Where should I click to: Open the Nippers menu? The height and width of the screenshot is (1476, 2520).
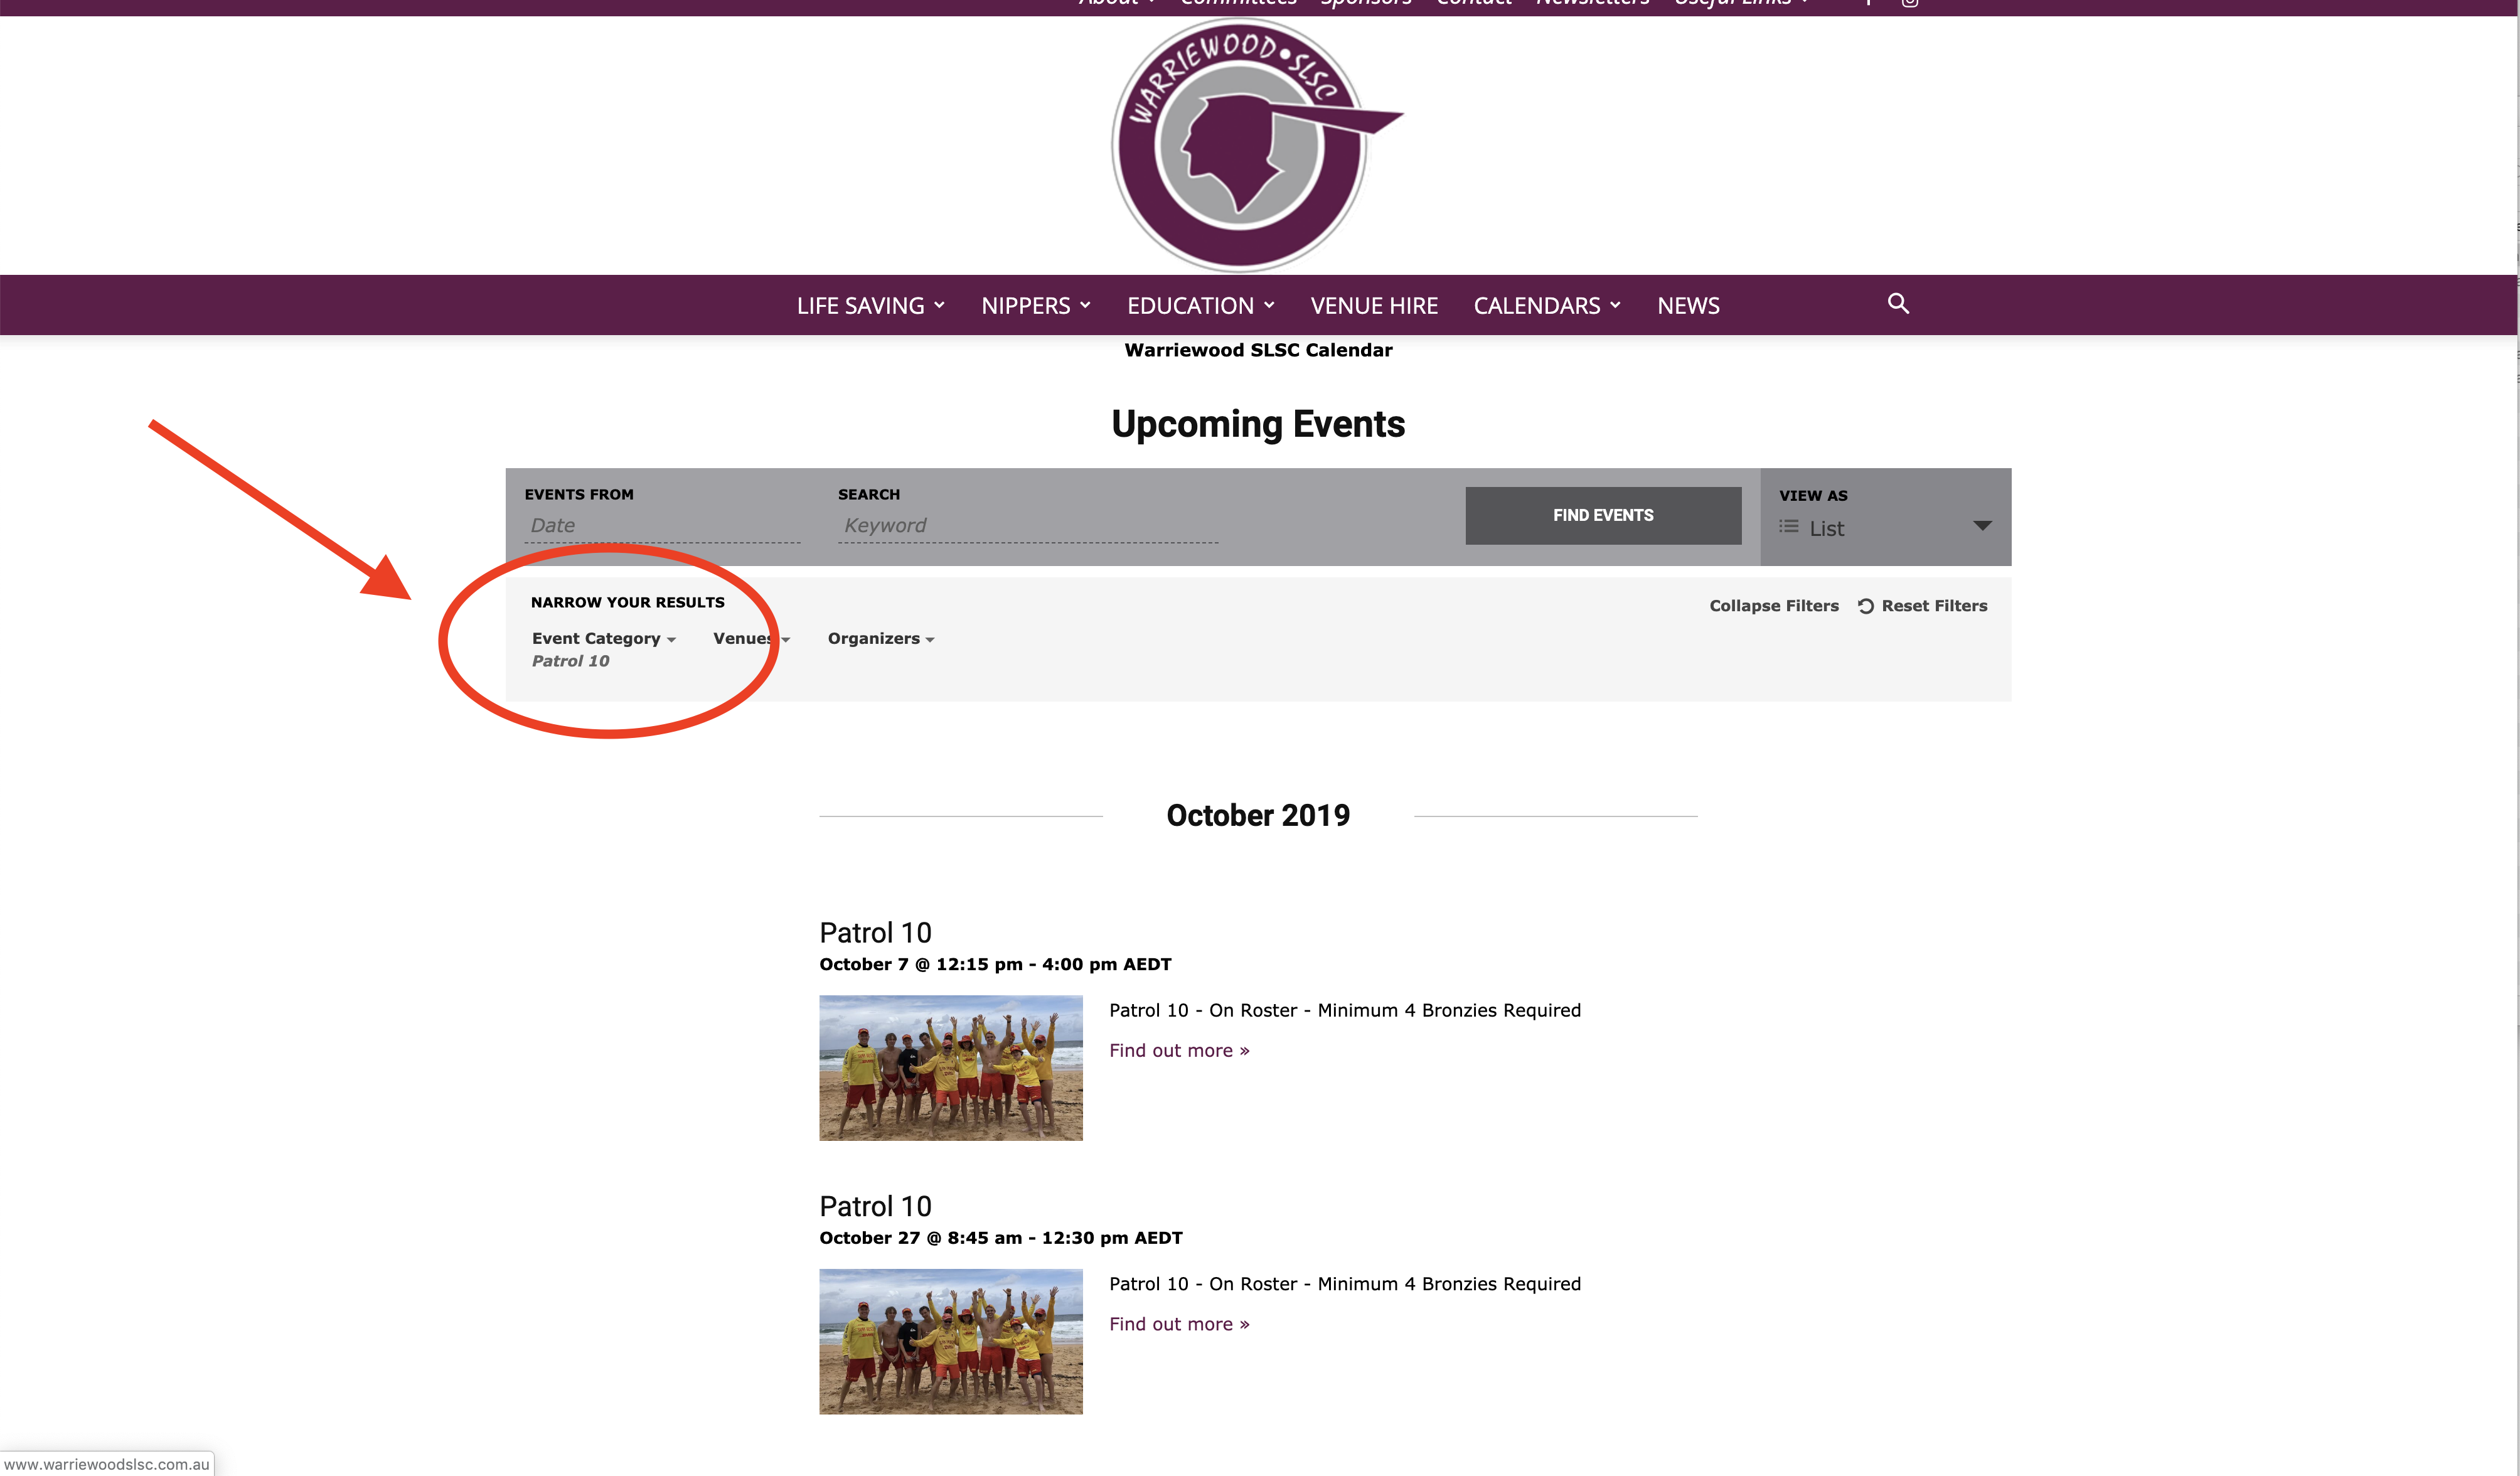pyautogui.click(x=1035, y=305)
